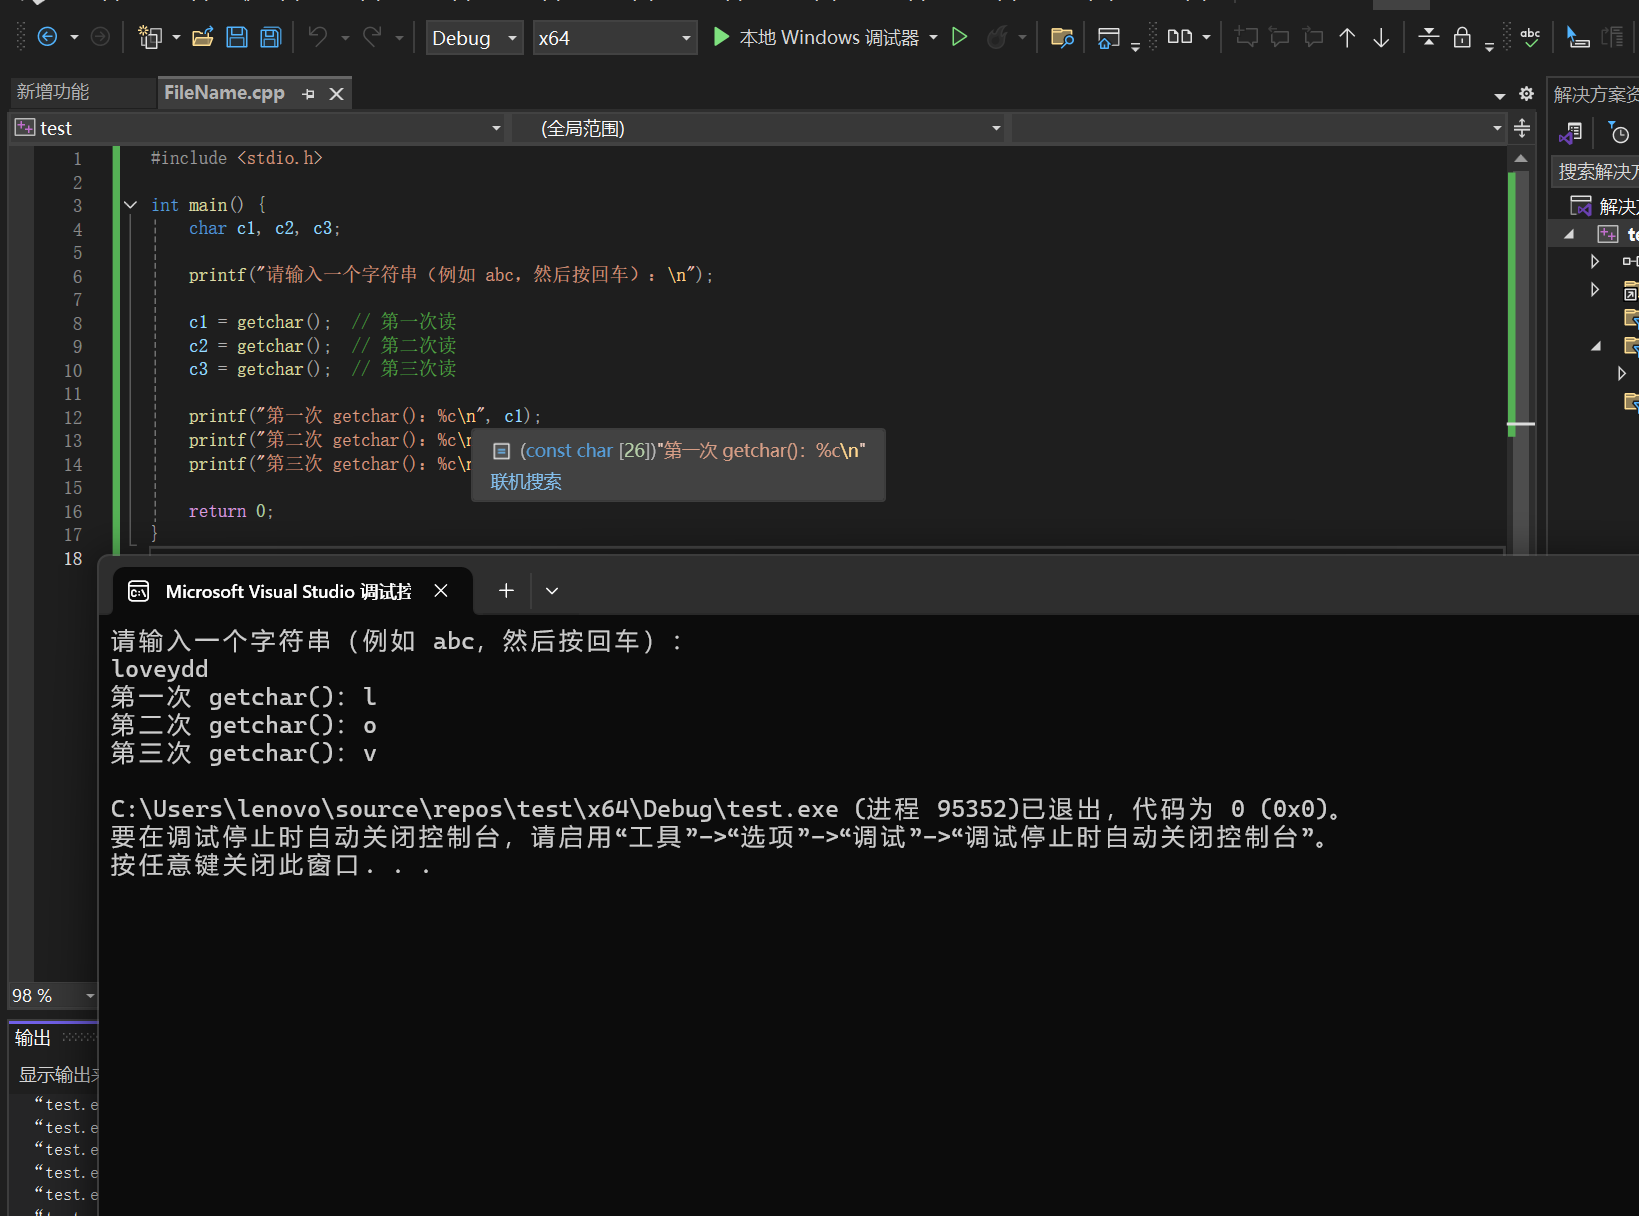The width and height of the screenshot is (1639, 1216).
Task: Sync Solution Explorer with active document icon
Action: coord(1571,131)
